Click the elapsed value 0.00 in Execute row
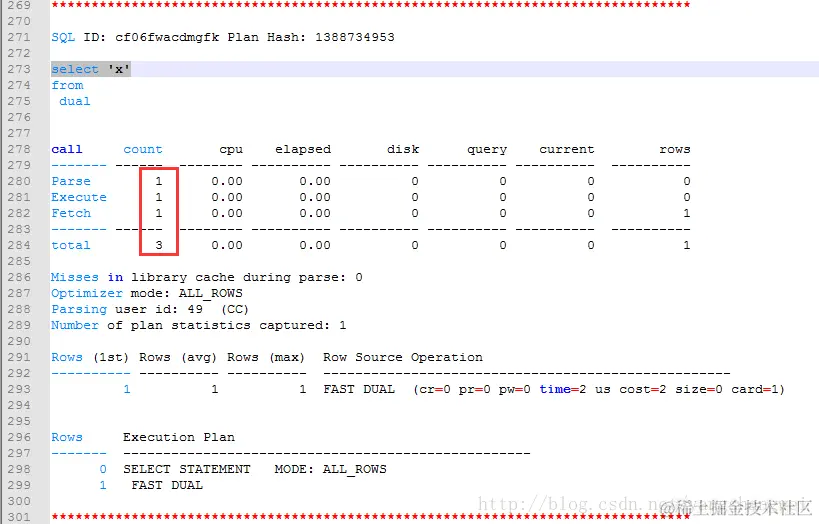 click(315, 197)
